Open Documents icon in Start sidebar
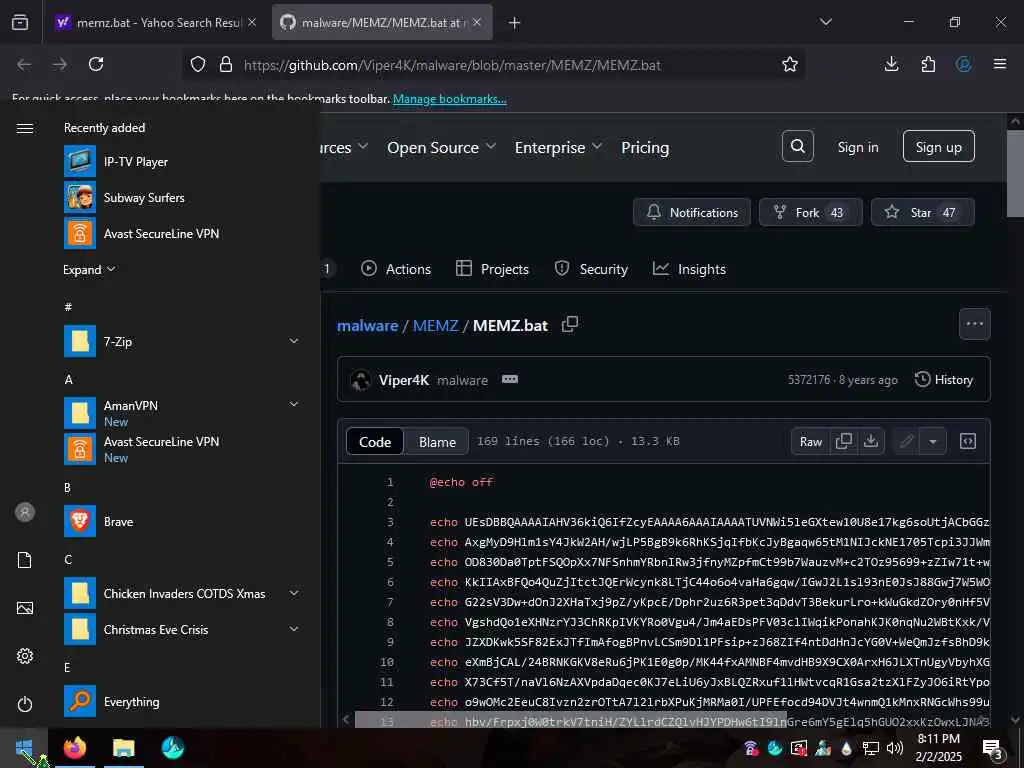This screenshot has width=1024, height=768. point(25,560)
